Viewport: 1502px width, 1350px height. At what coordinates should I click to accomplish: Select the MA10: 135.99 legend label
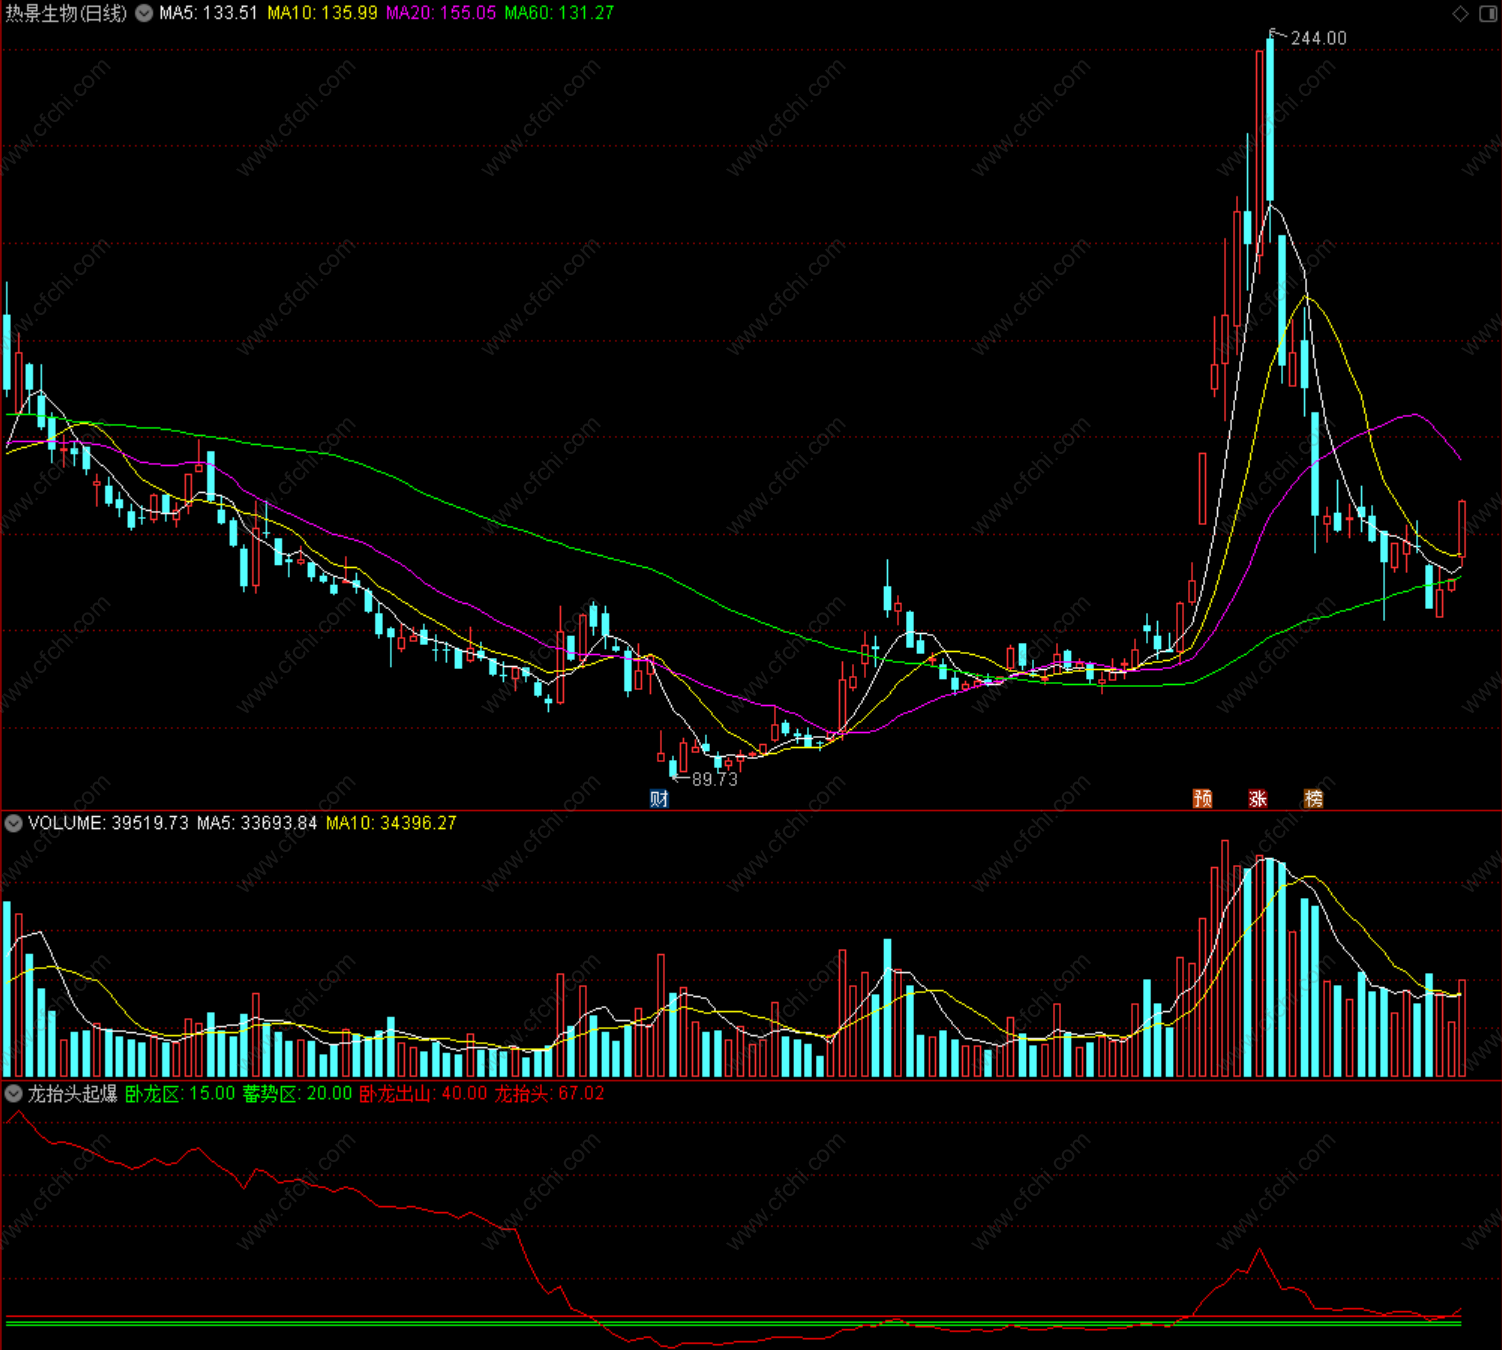click(x=322, y=13)
